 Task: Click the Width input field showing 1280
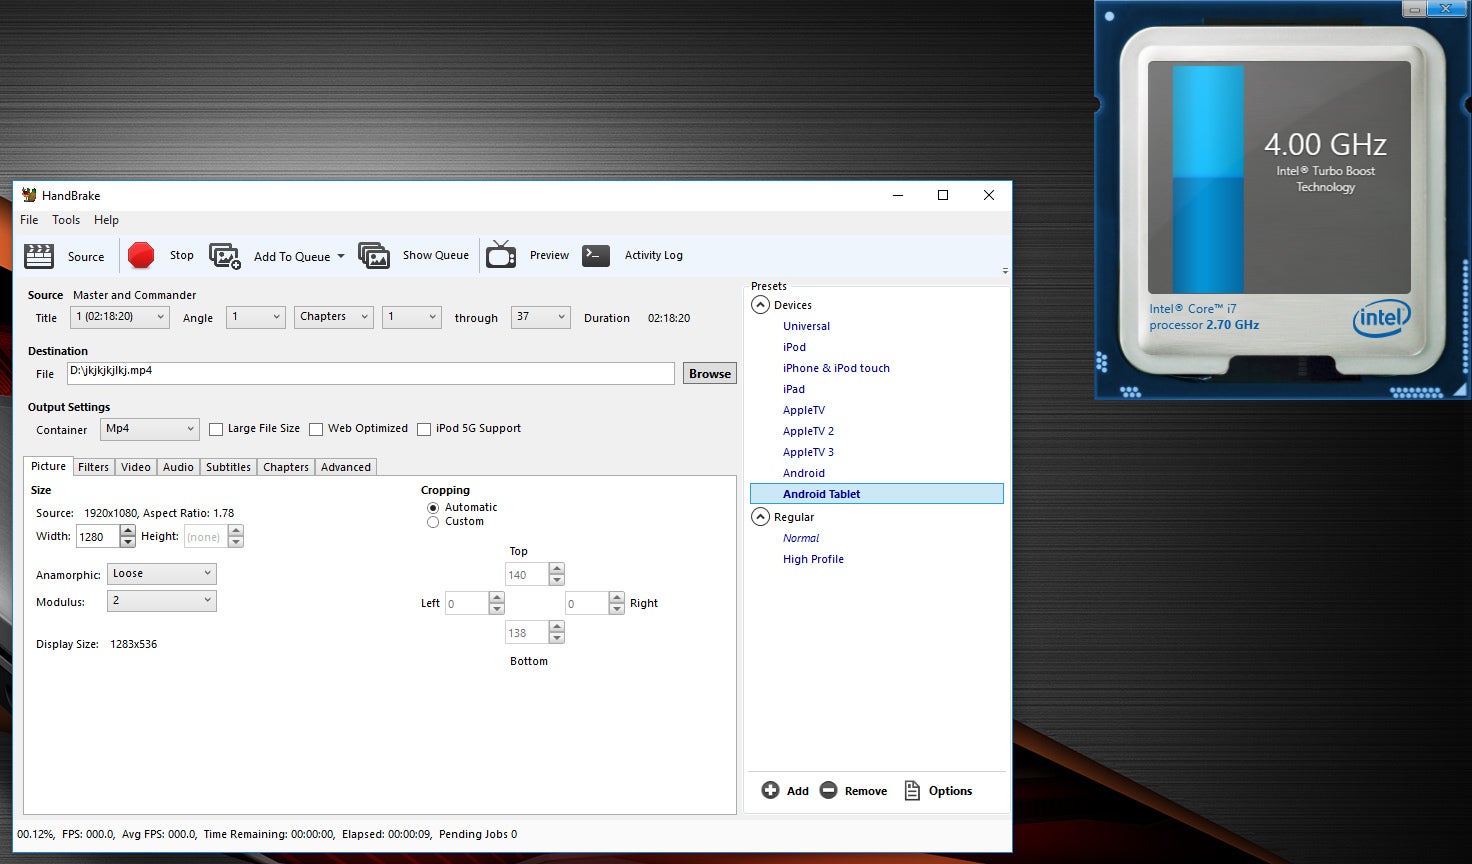(97, 537)
